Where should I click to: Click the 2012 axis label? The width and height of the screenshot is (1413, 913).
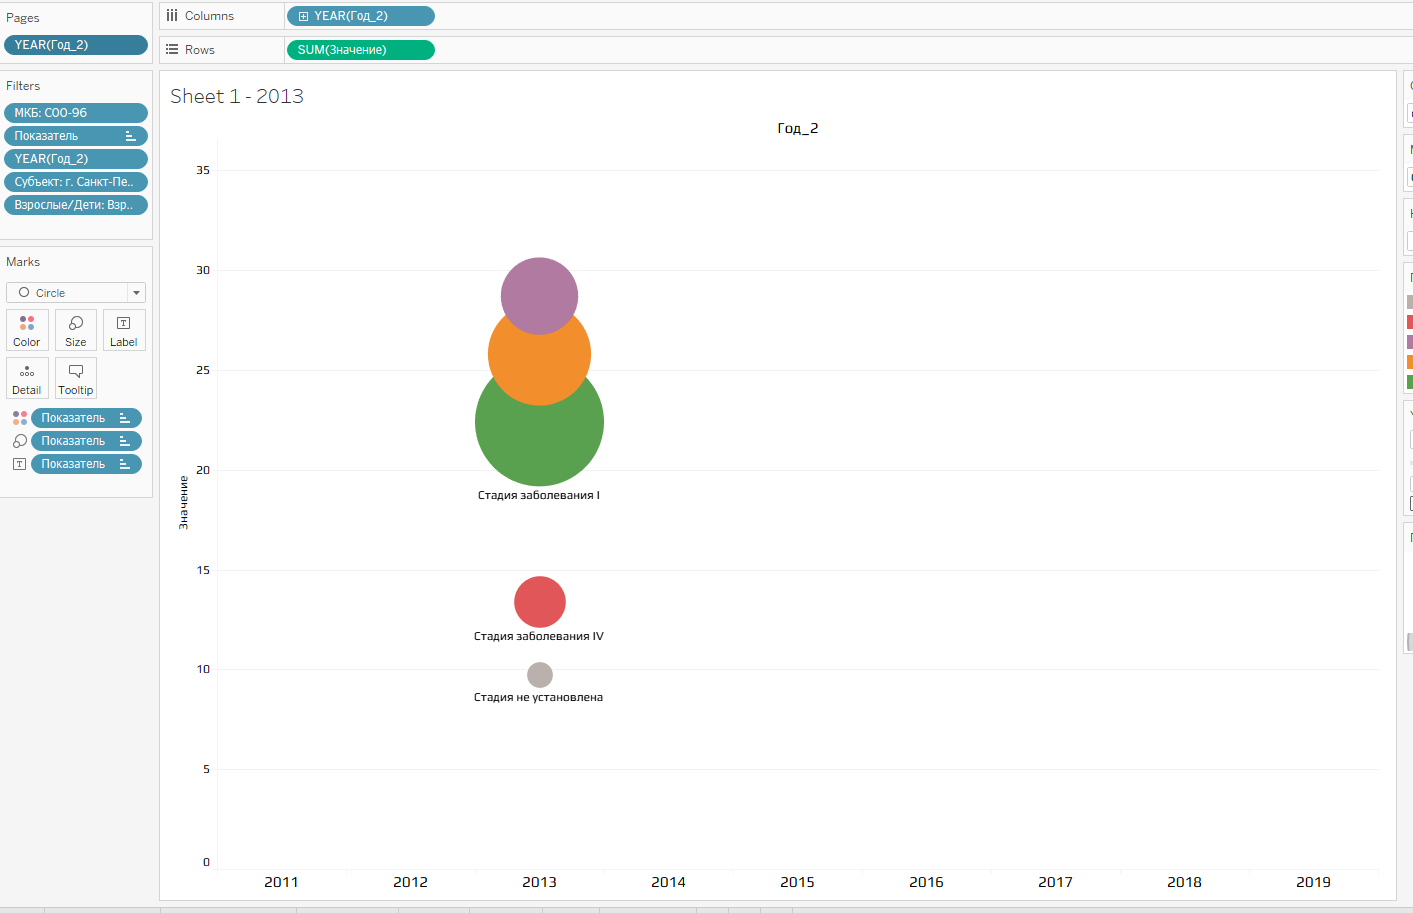tap(410, 882)
